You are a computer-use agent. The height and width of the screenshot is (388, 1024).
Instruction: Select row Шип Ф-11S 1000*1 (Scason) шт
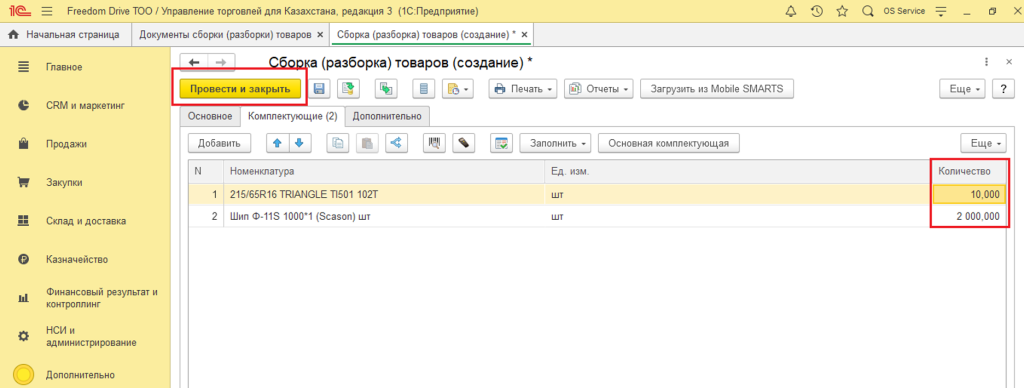tap(597, 216)
